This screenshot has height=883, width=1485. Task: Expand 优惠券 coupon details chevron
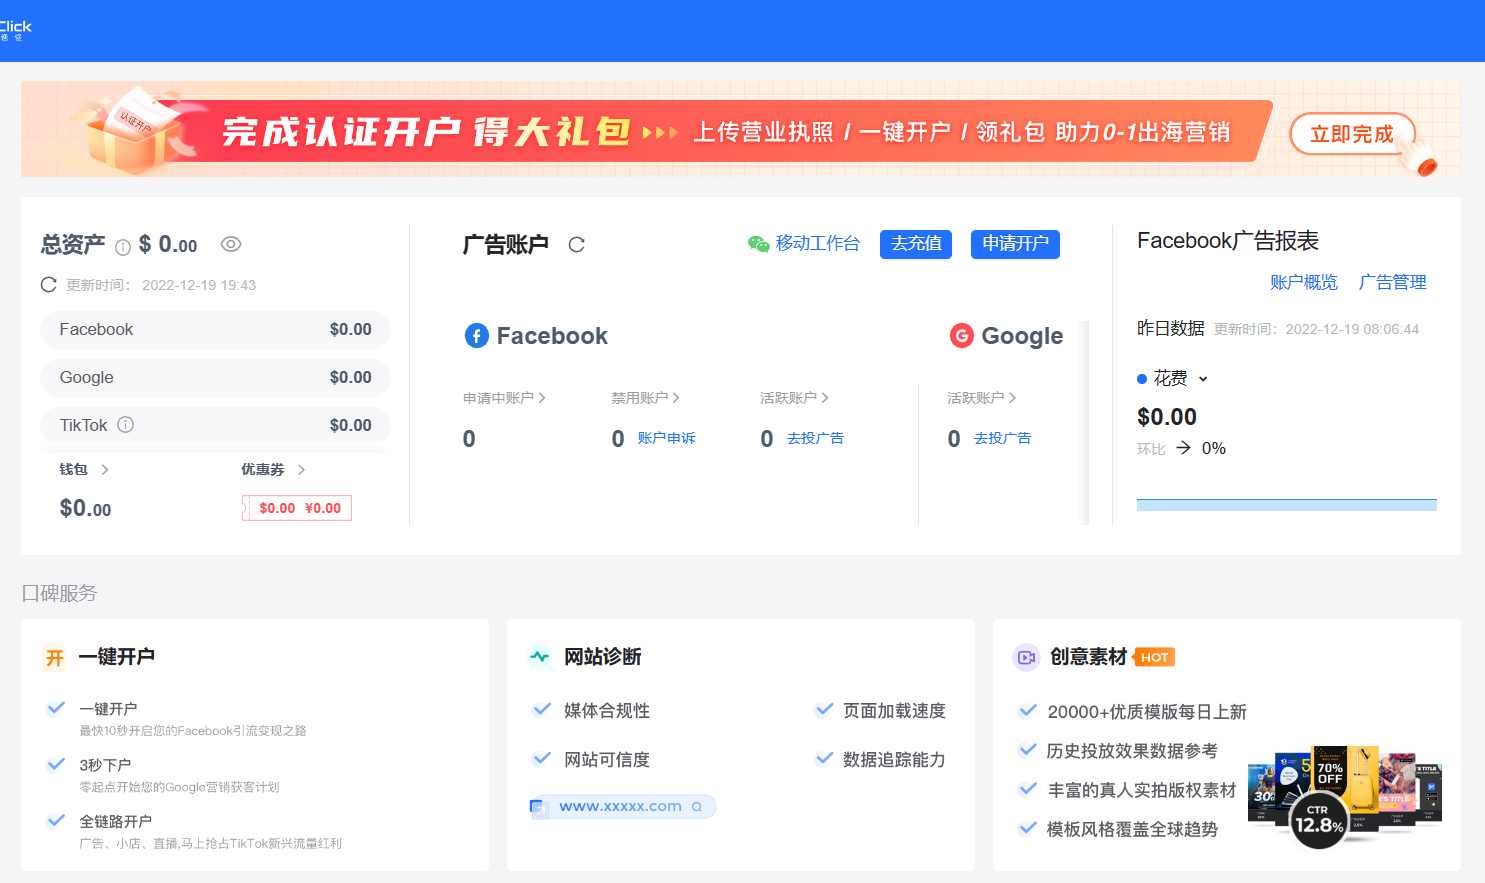tap(301, 469)
